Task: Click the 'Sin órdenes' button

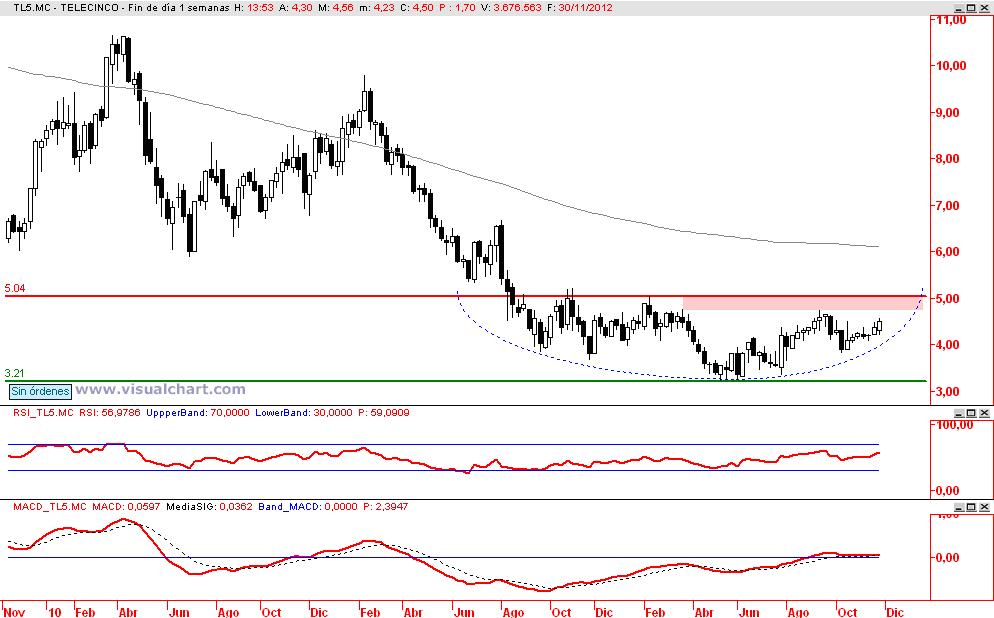Action: pyautogui.click(x=40, y=391)
